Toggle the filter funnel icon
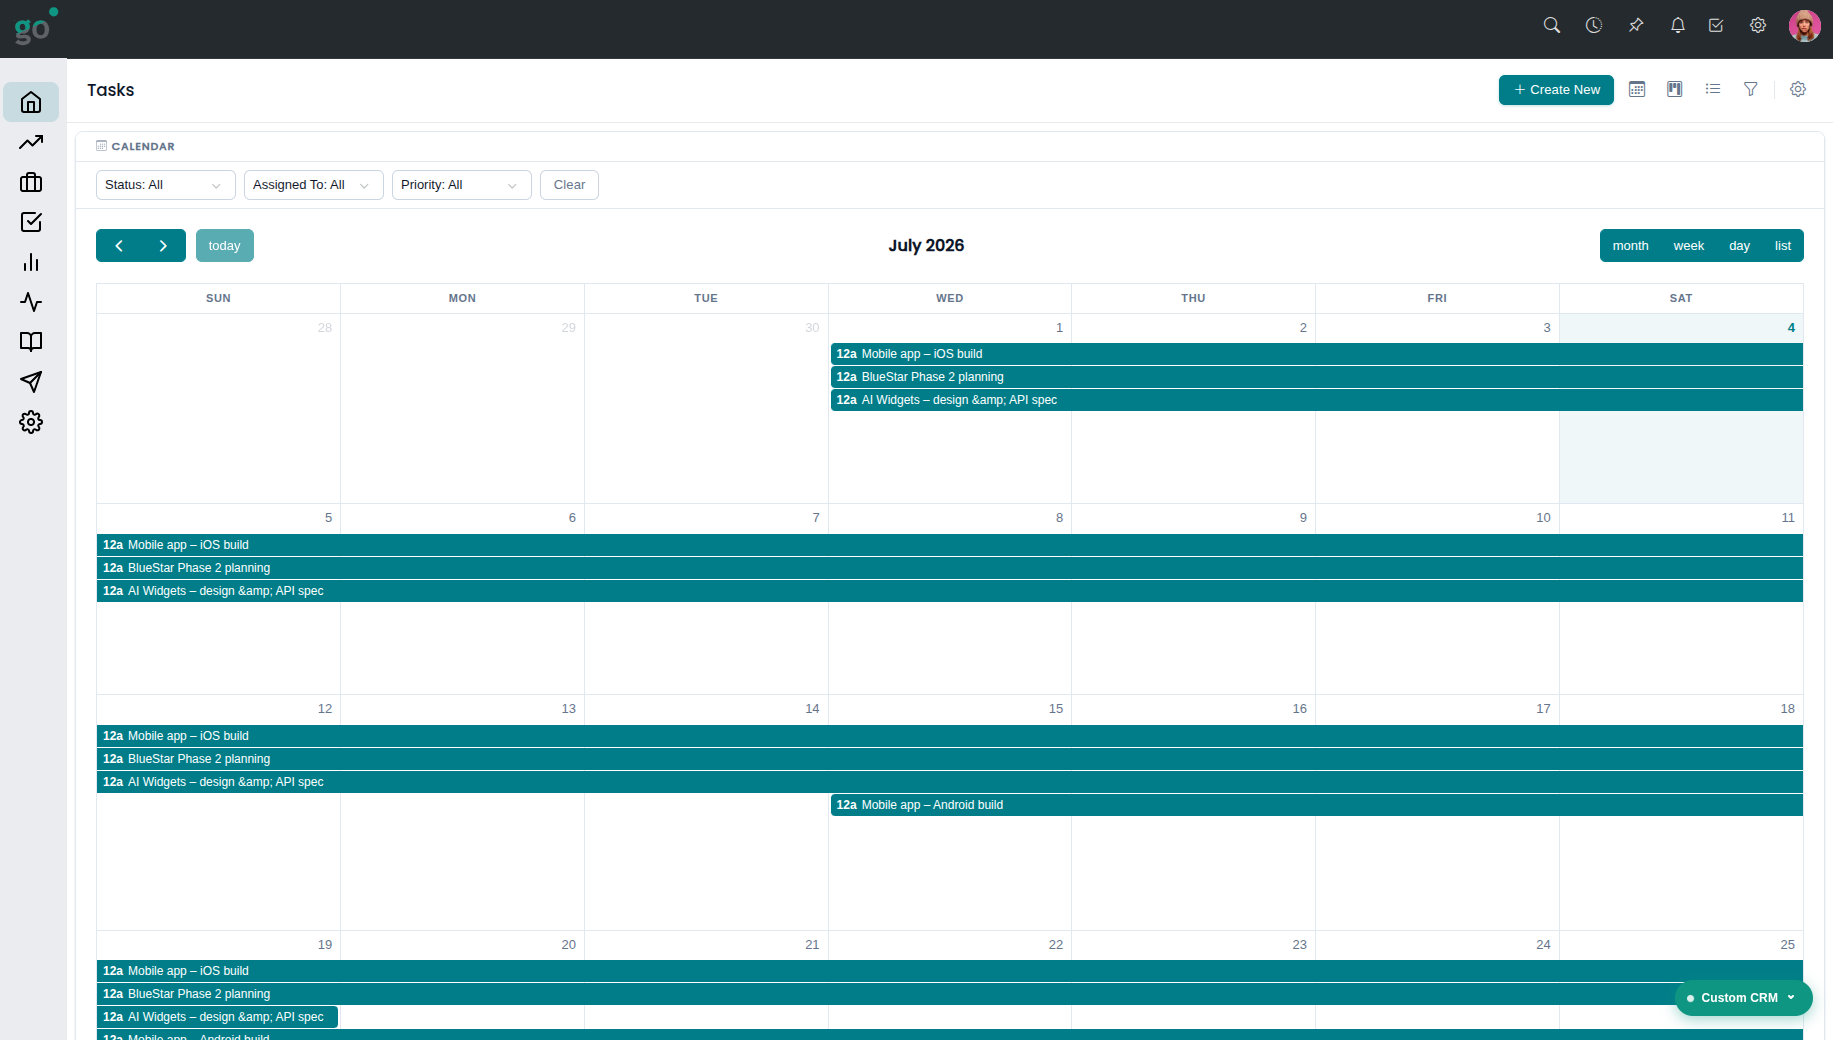The image size is (1833, 1040). (x=1751, y=89)
